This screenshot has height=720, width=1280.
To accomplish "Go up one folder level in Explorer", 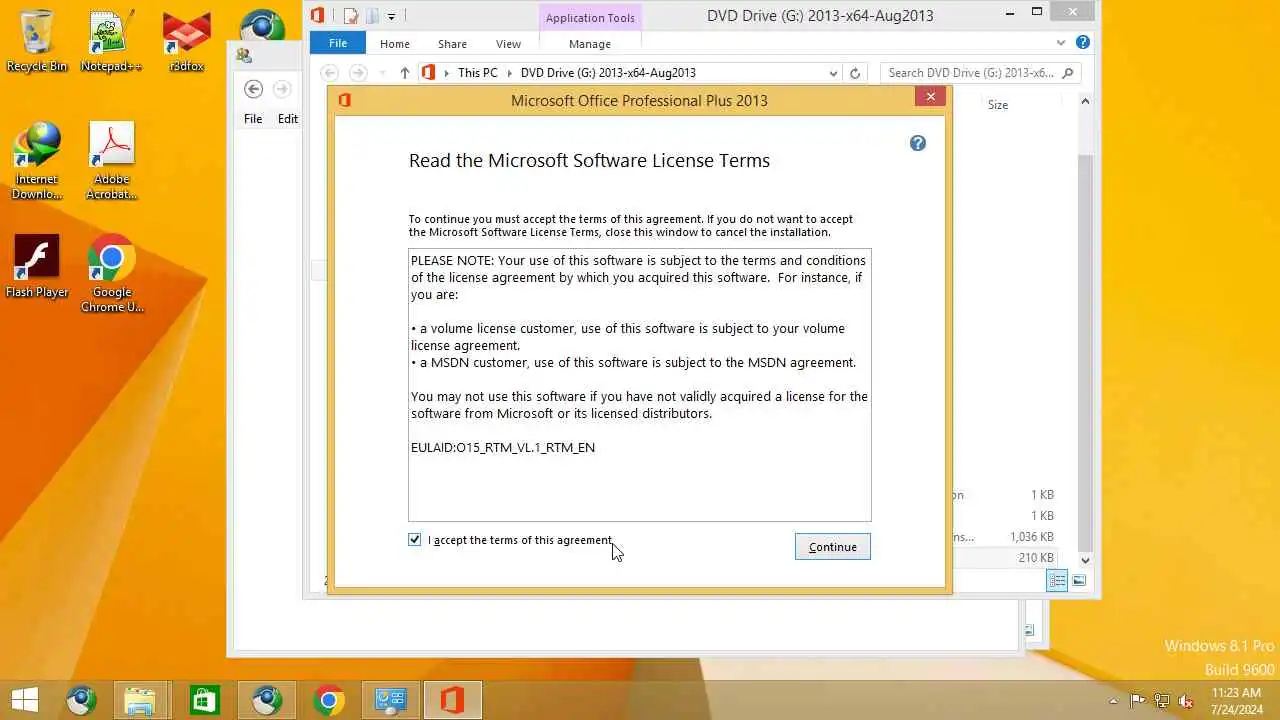I will (404, 73).
